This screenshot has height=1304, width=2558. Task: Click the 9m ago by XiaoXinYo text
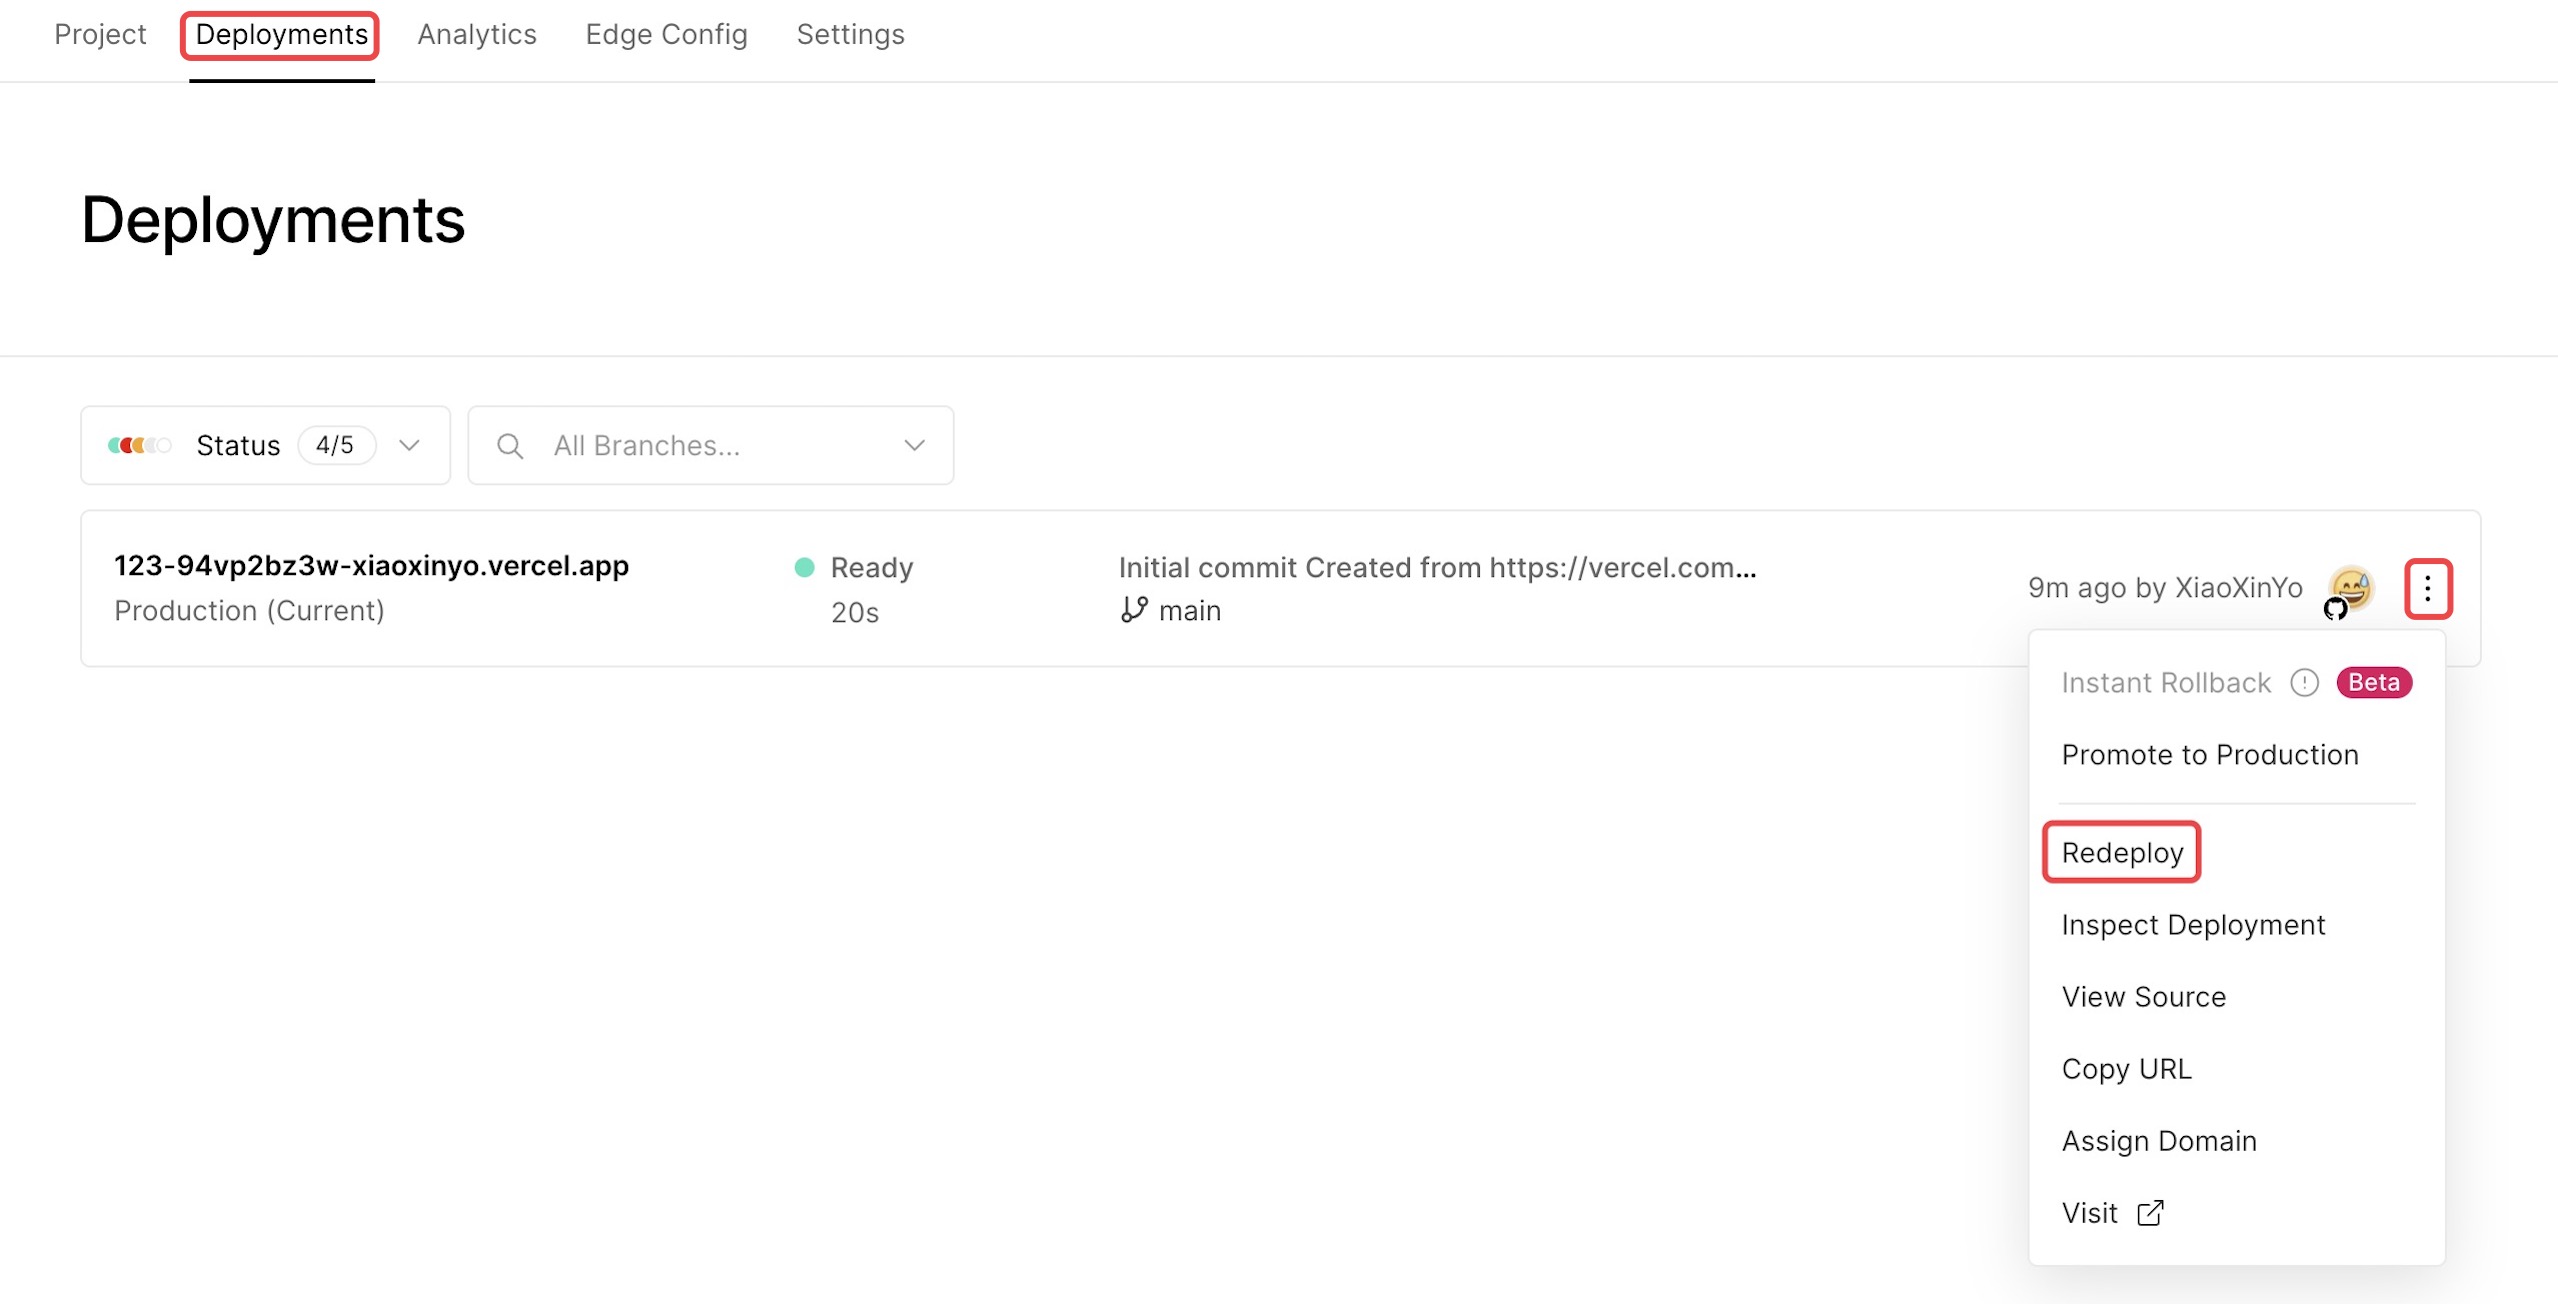(2165, 587)
